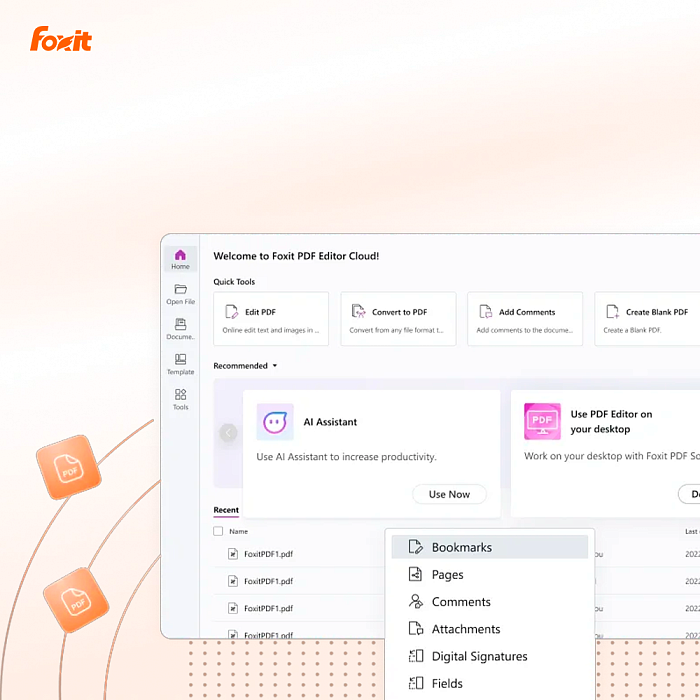The height and width of the screenshot is (700, 700).
Task: Select the Template sidebar icon
Action: point(180,360)
